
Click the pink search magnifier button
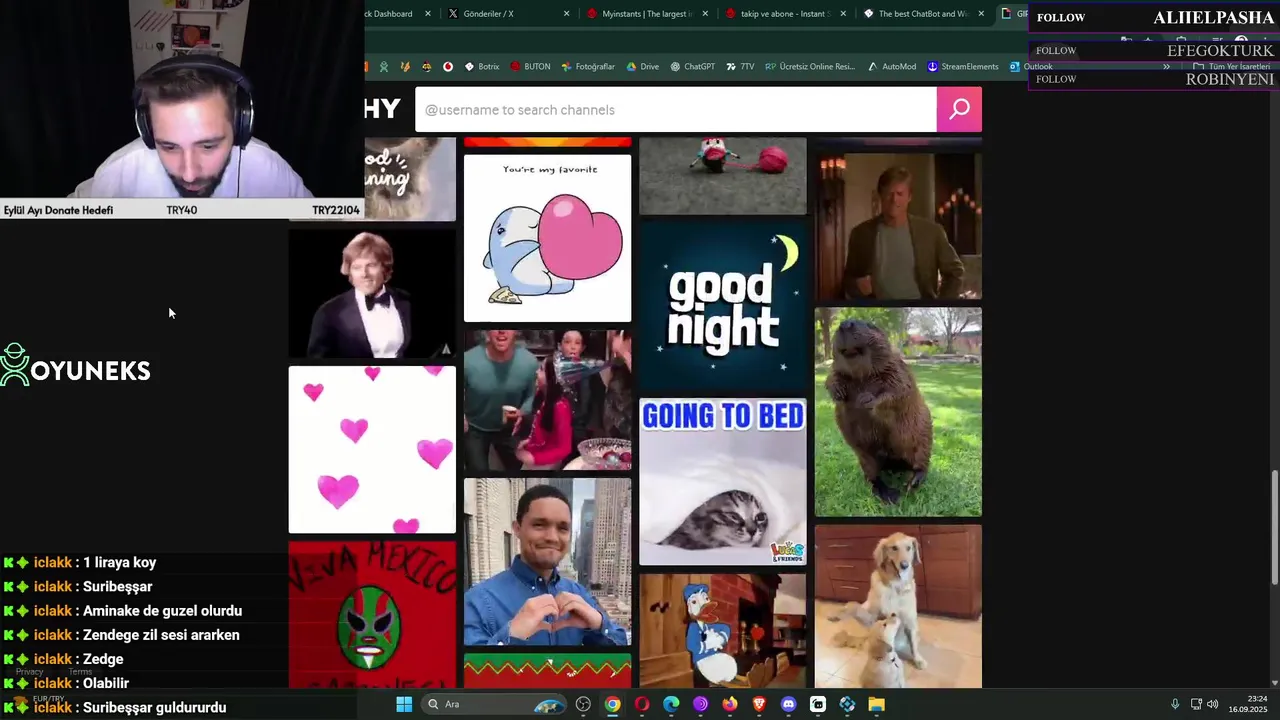[x=959, y=109]
